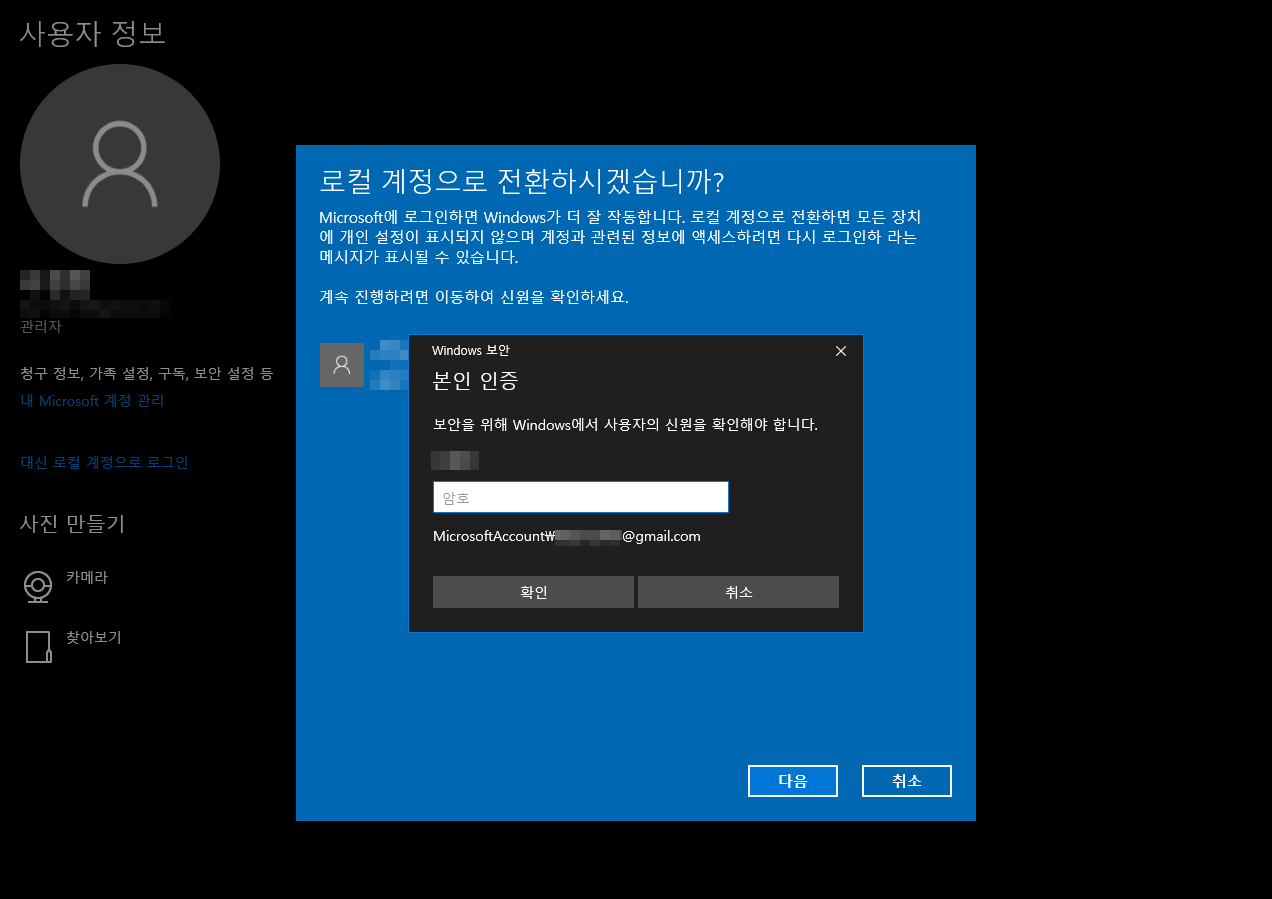The width and height of the screenshot is (1272, 899).
Task: Select the small user avatar icon beside the account name
Action: [x=341, y=365]
